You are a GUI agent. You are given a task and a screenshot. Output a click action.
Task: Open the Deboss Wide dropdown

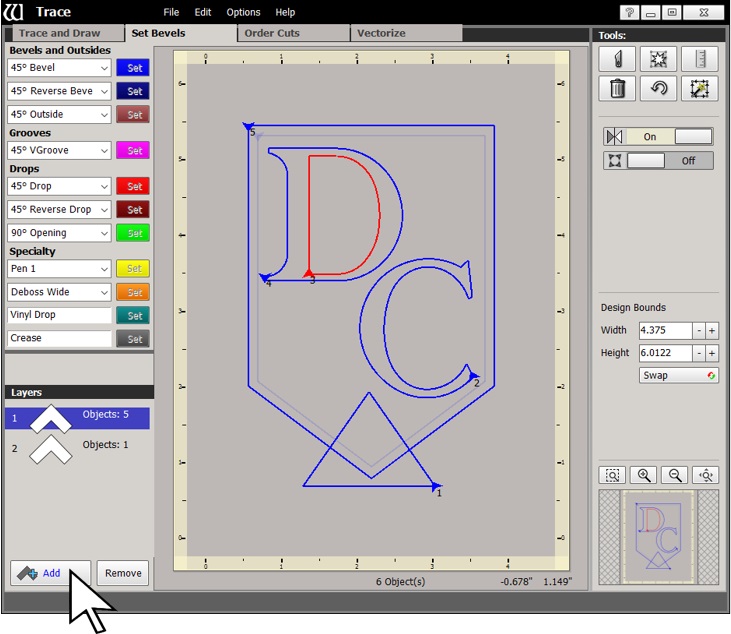click(59, 292)
